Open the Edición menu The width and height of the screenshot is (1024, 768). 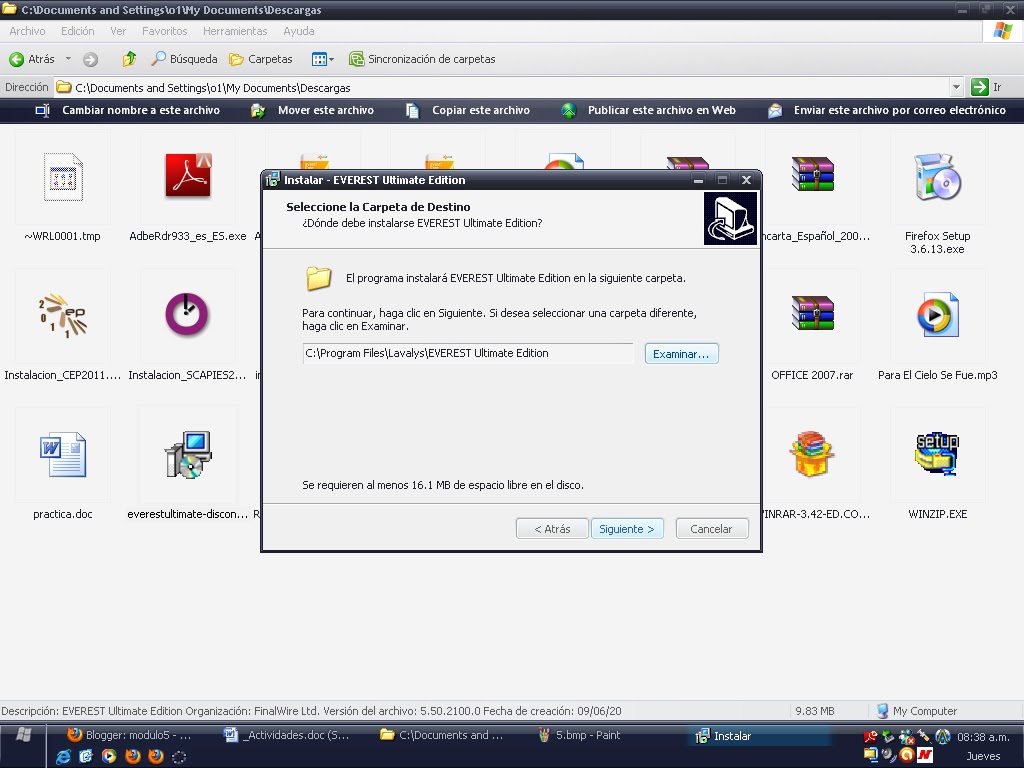(78, 31)
